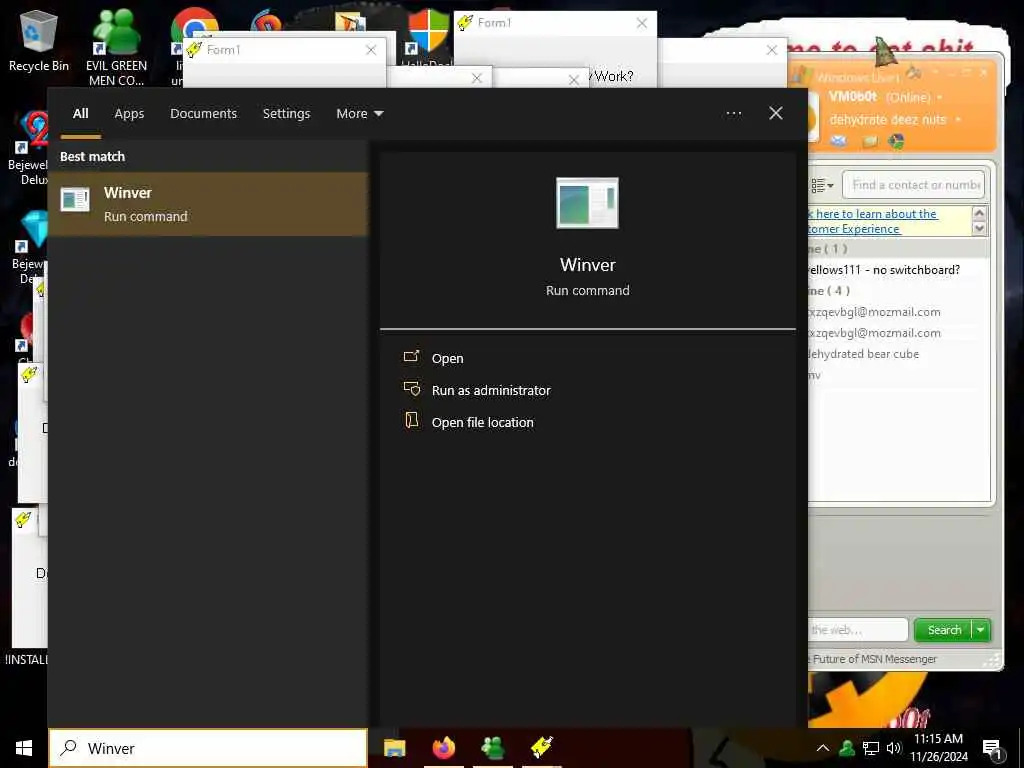Select second xzqevbgl@mozmail.com contact
The image size is (1024, 768).
pos(874,333)
